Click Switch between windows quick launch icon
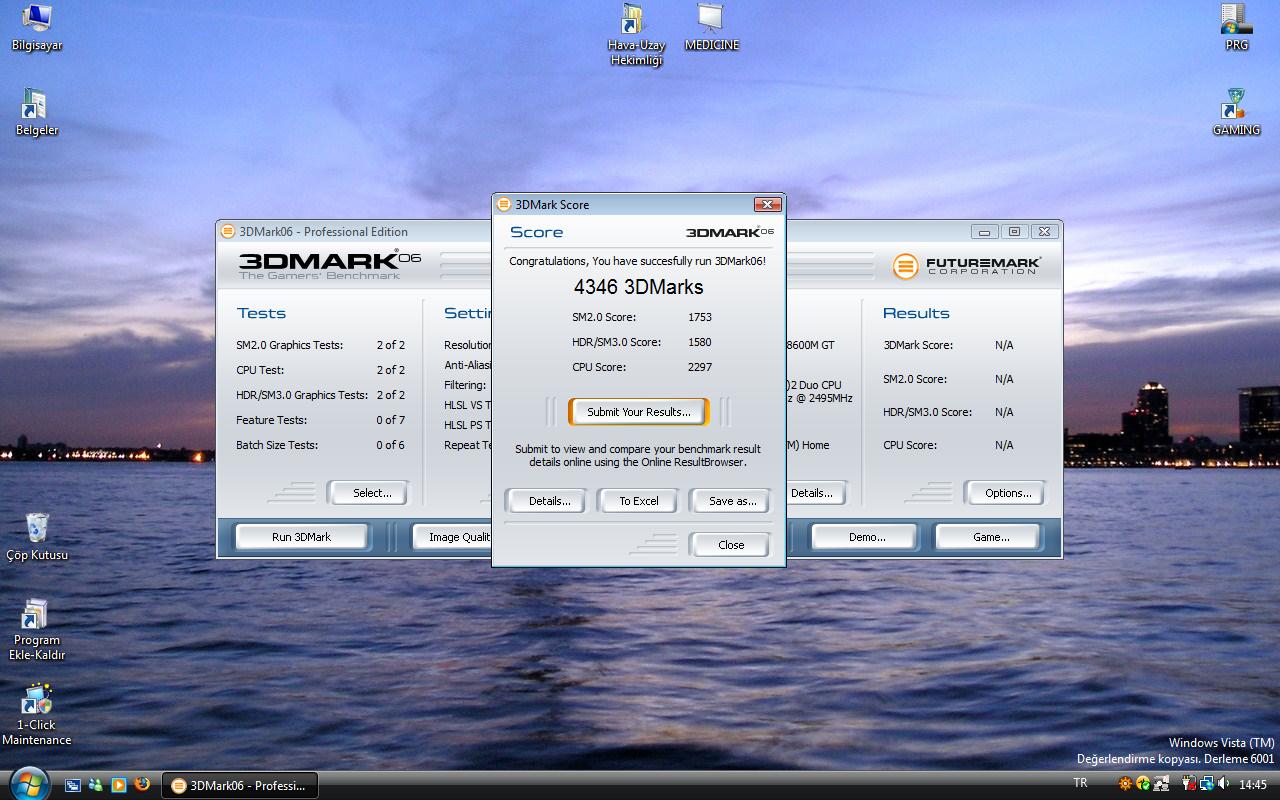 73,785
